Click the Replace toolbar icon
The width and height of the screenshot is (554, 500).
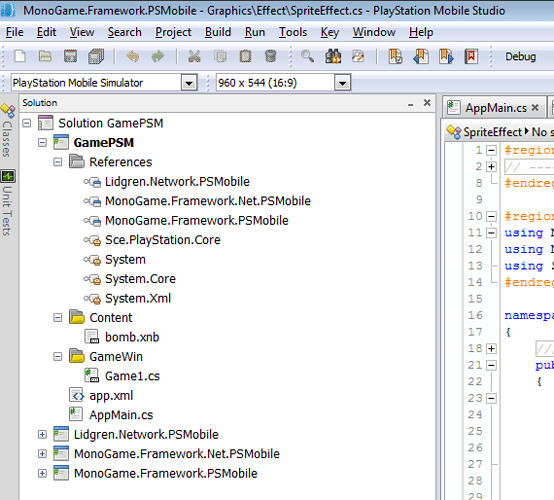pos(358,56)
